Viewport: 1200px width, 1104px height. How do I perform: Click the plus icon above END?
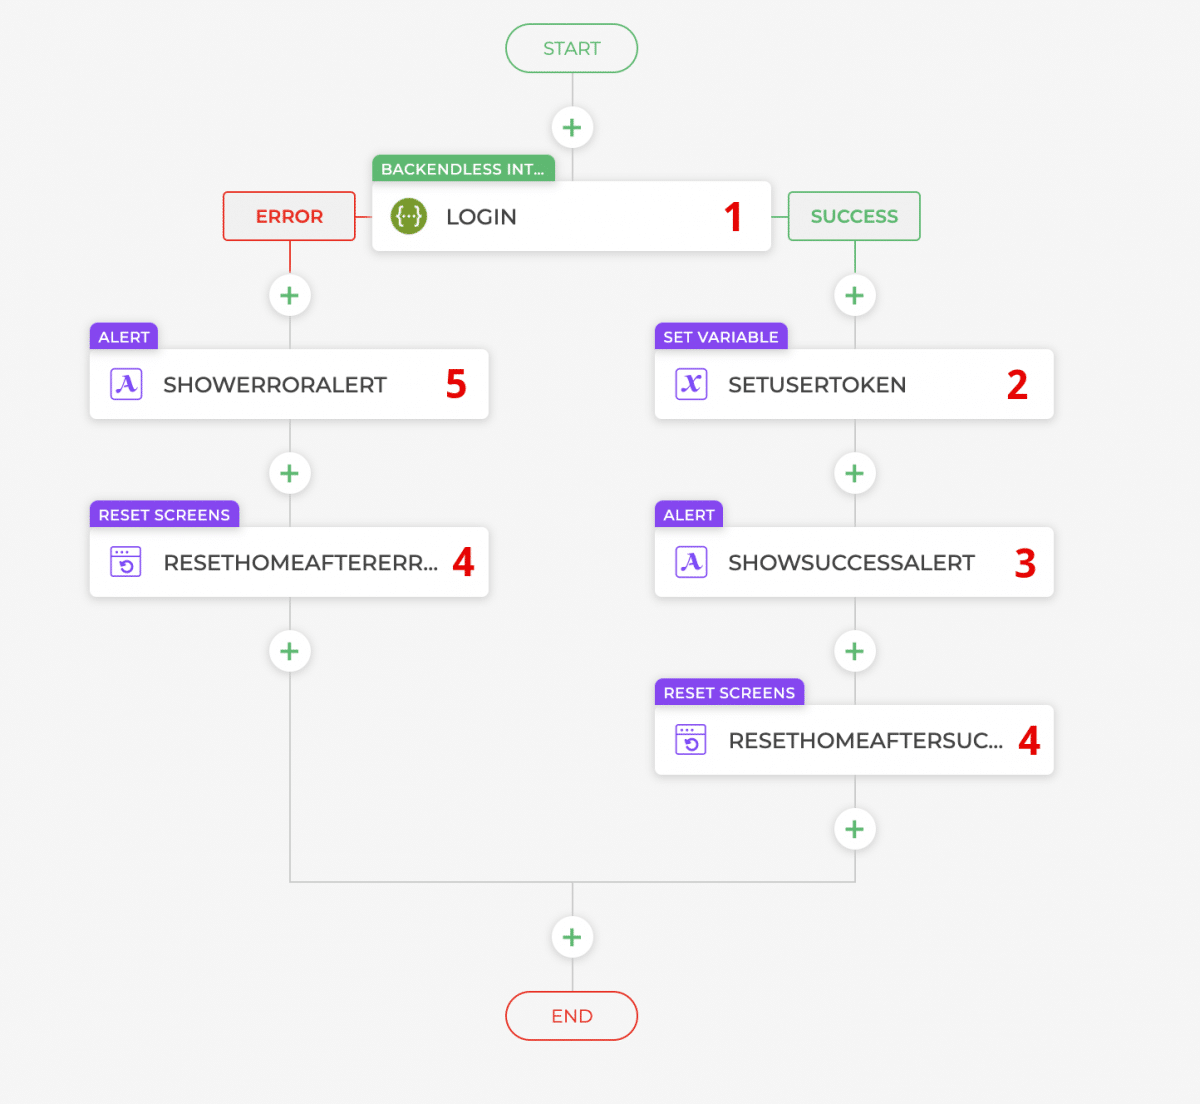pos(571,937)
